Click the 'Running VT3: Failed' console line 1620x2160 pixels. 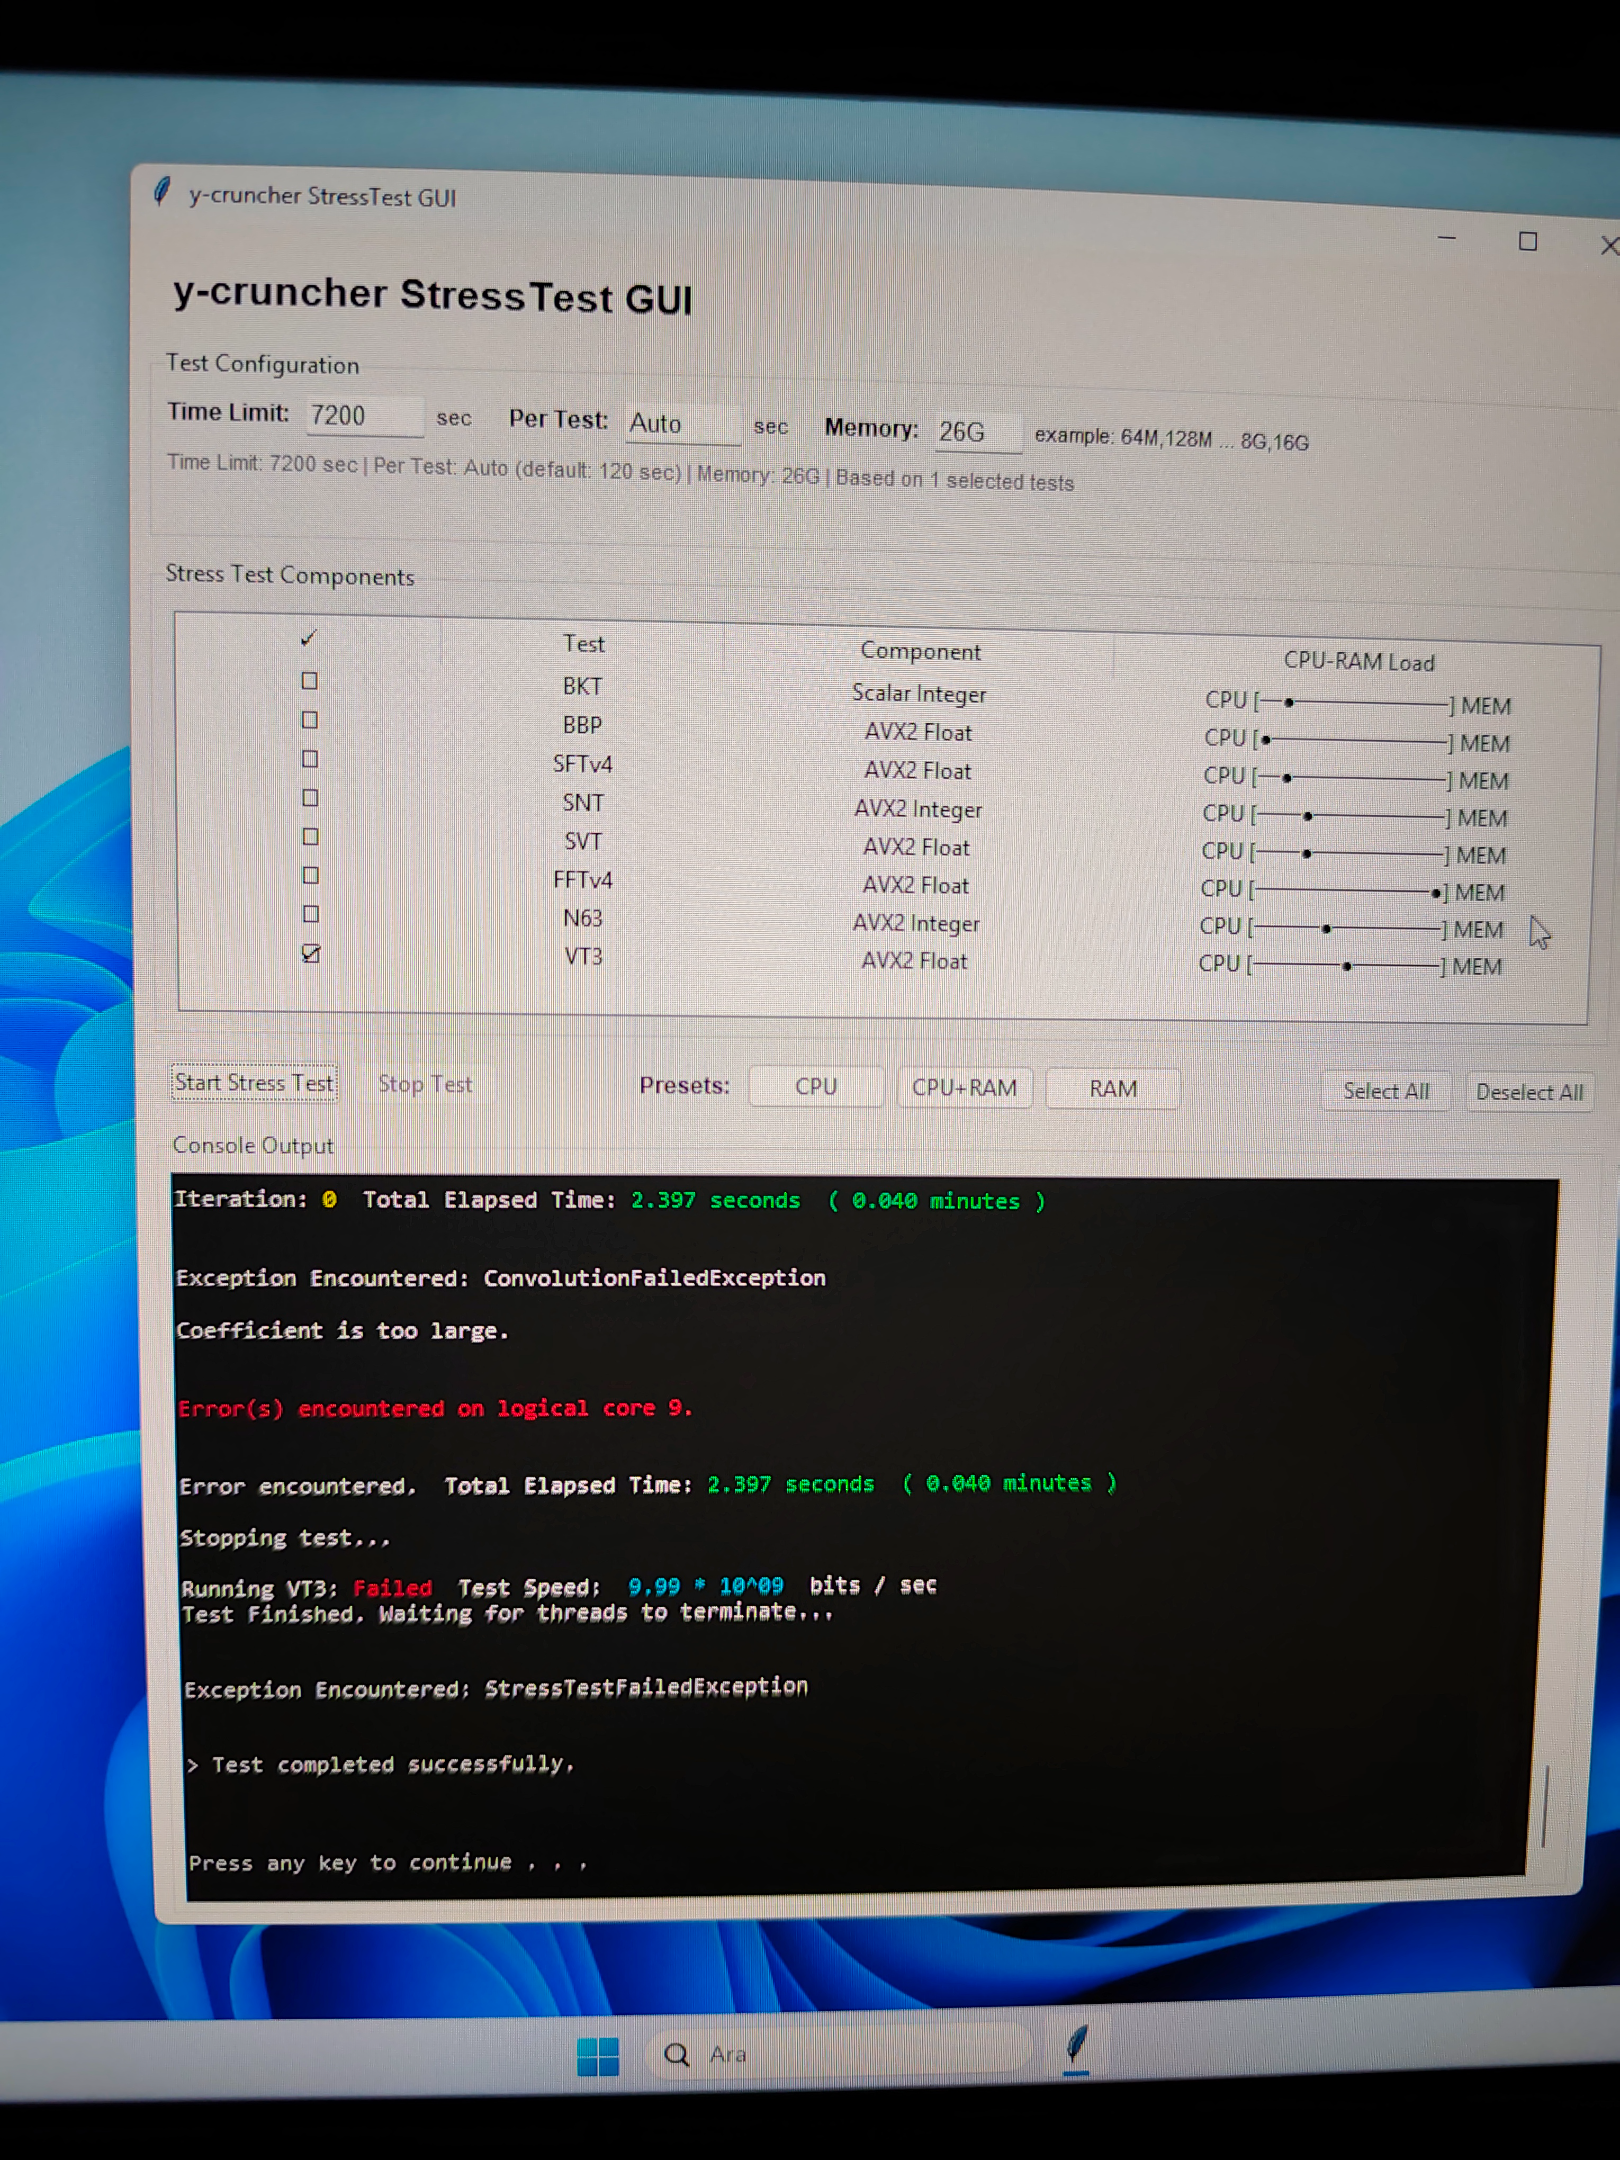(x=559, y=1587)
